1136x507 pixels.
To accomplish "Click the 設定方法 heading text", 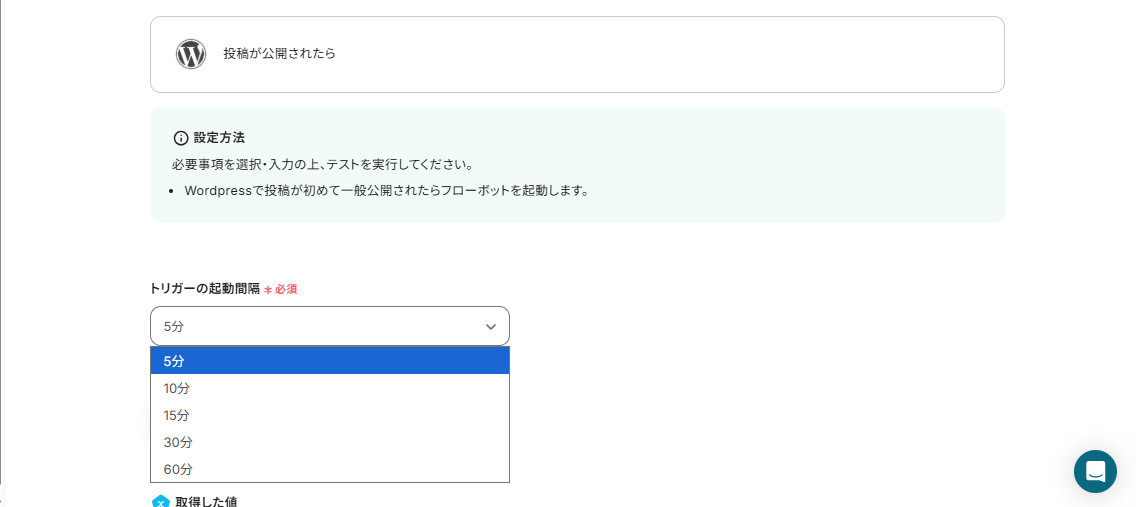I will (219, 138).
